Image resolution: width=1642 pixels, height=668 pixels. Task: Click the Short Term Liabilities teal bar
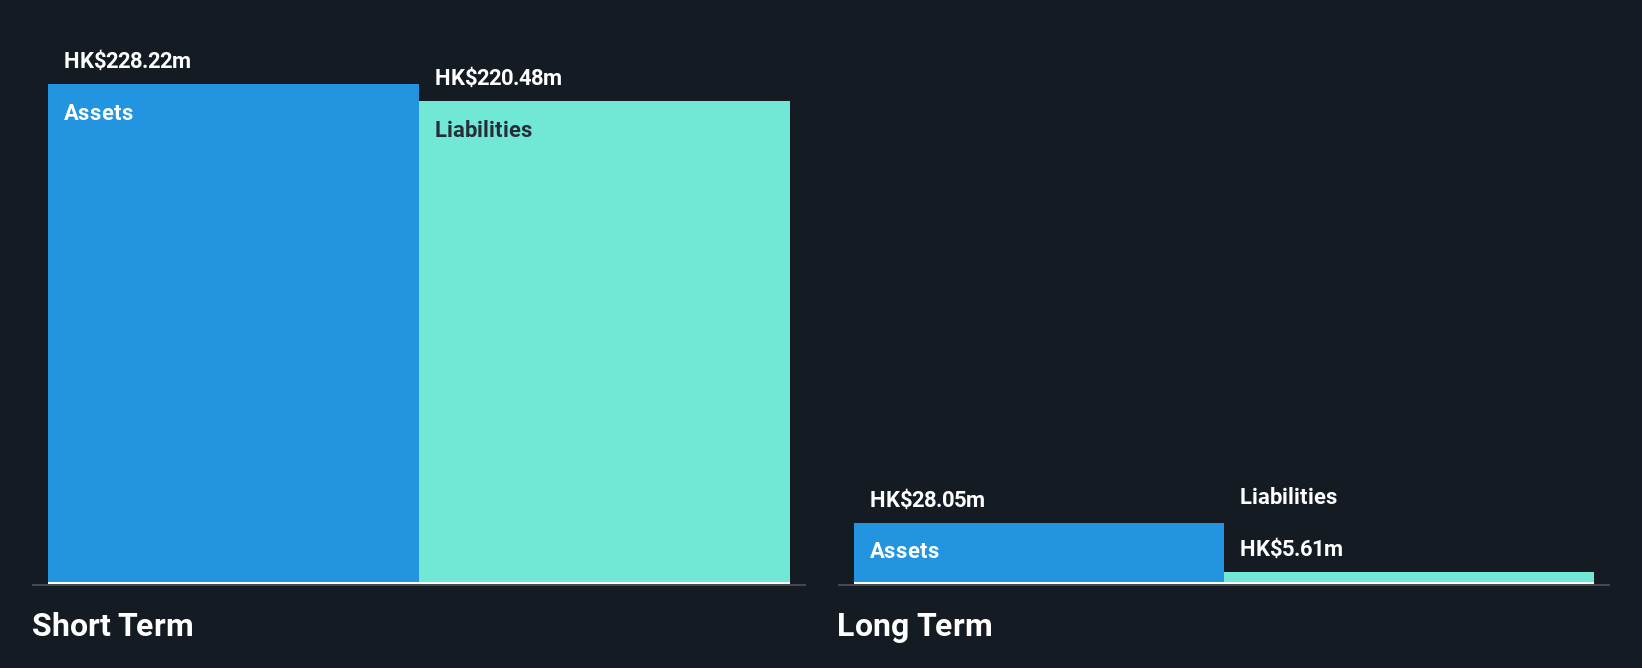604,341
